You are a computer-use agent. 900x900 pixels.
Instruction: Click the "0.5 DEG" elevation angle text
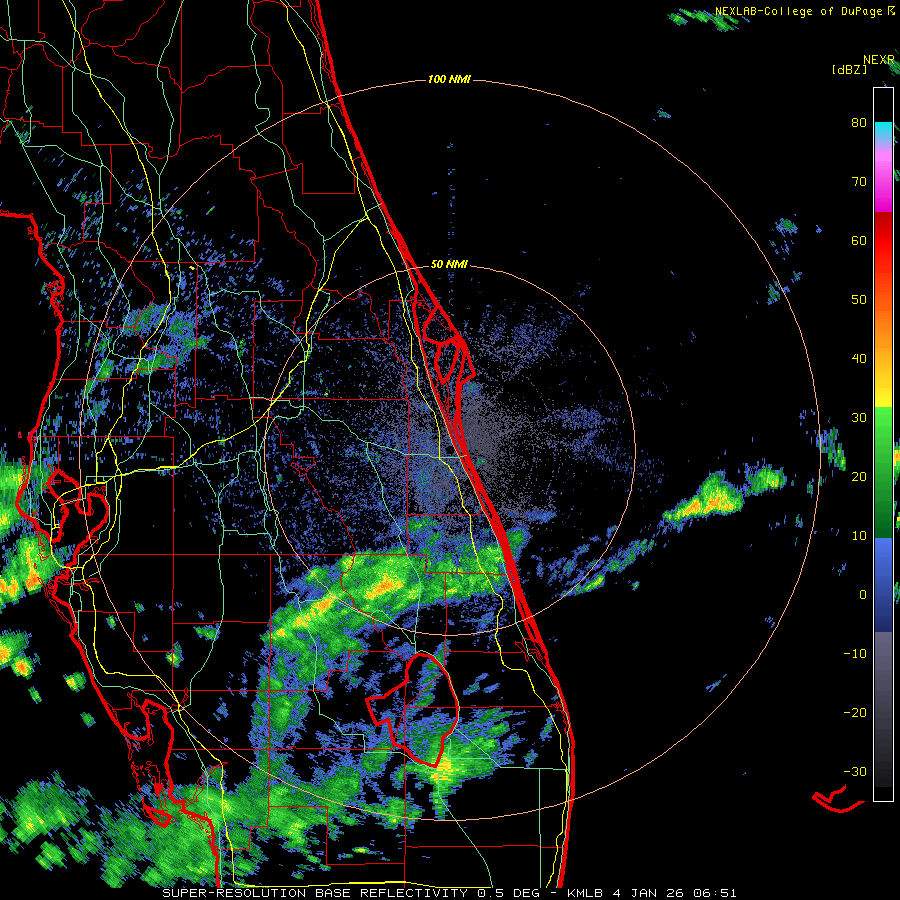point(508,893)
